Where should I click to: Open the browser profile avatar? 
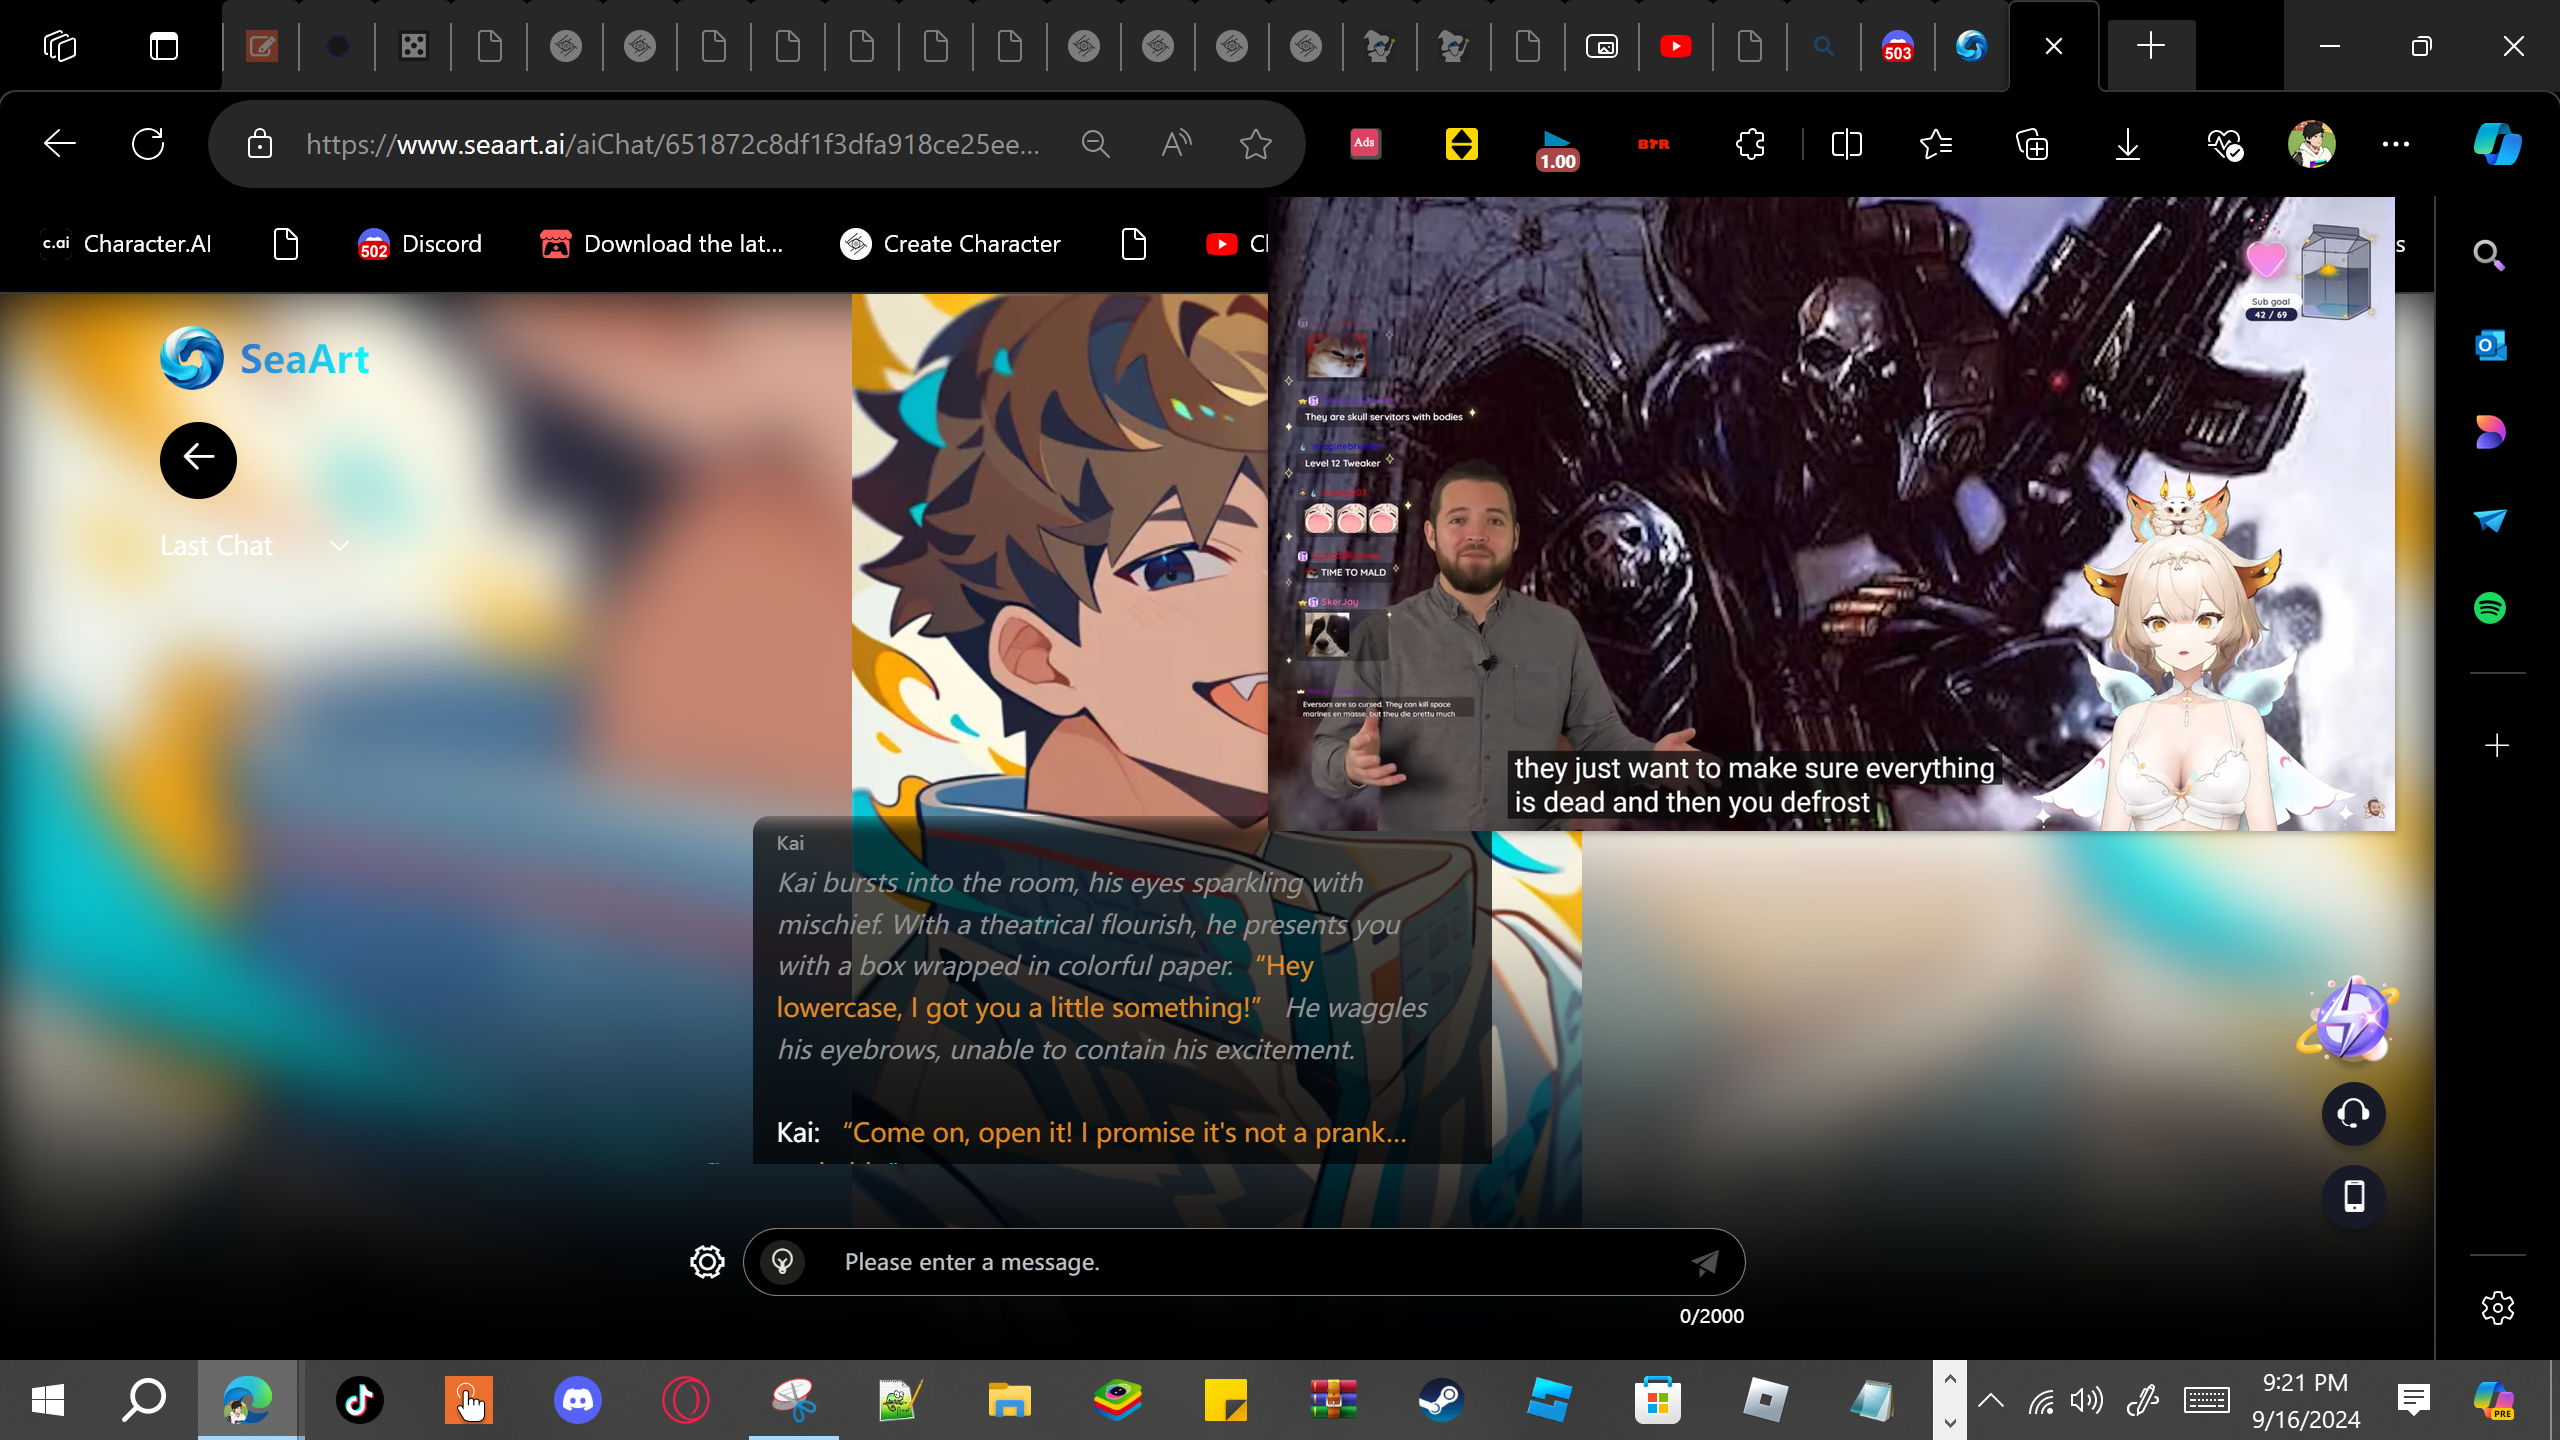point(2311,144)
